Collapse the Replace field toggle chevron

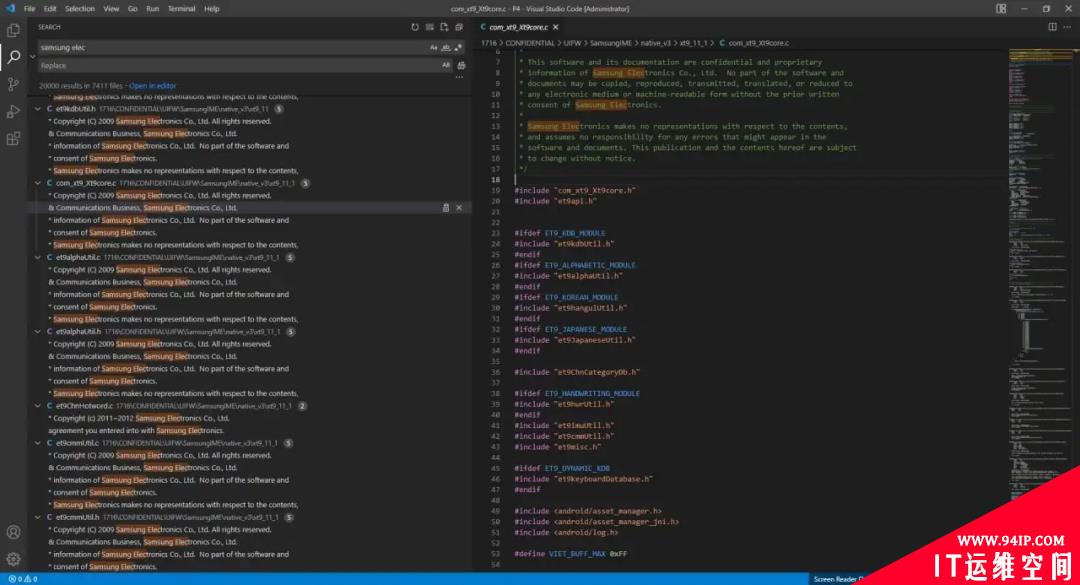(32, 57)
